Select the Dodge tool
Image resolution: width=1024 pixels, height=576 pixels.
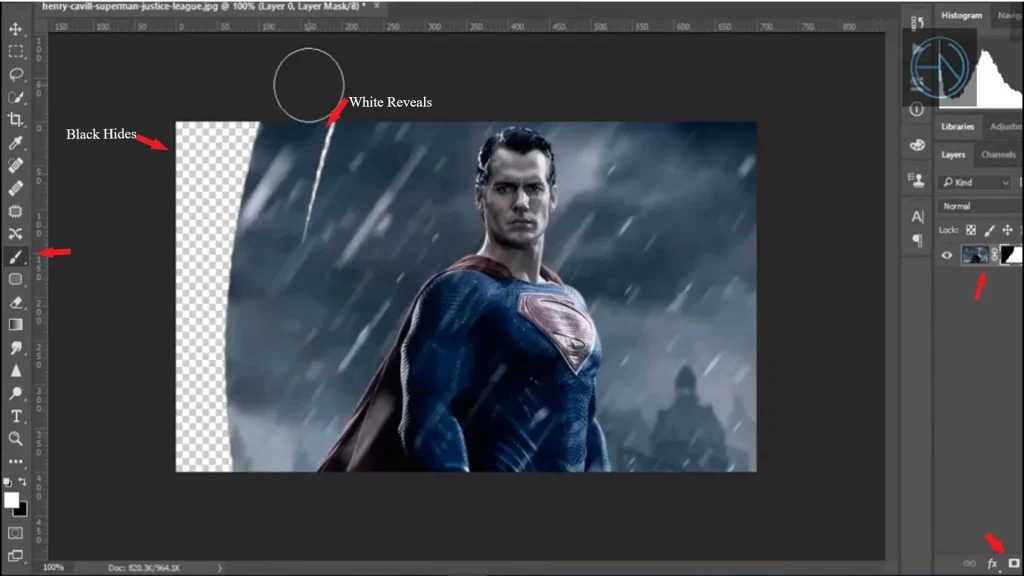pos(16,393)
